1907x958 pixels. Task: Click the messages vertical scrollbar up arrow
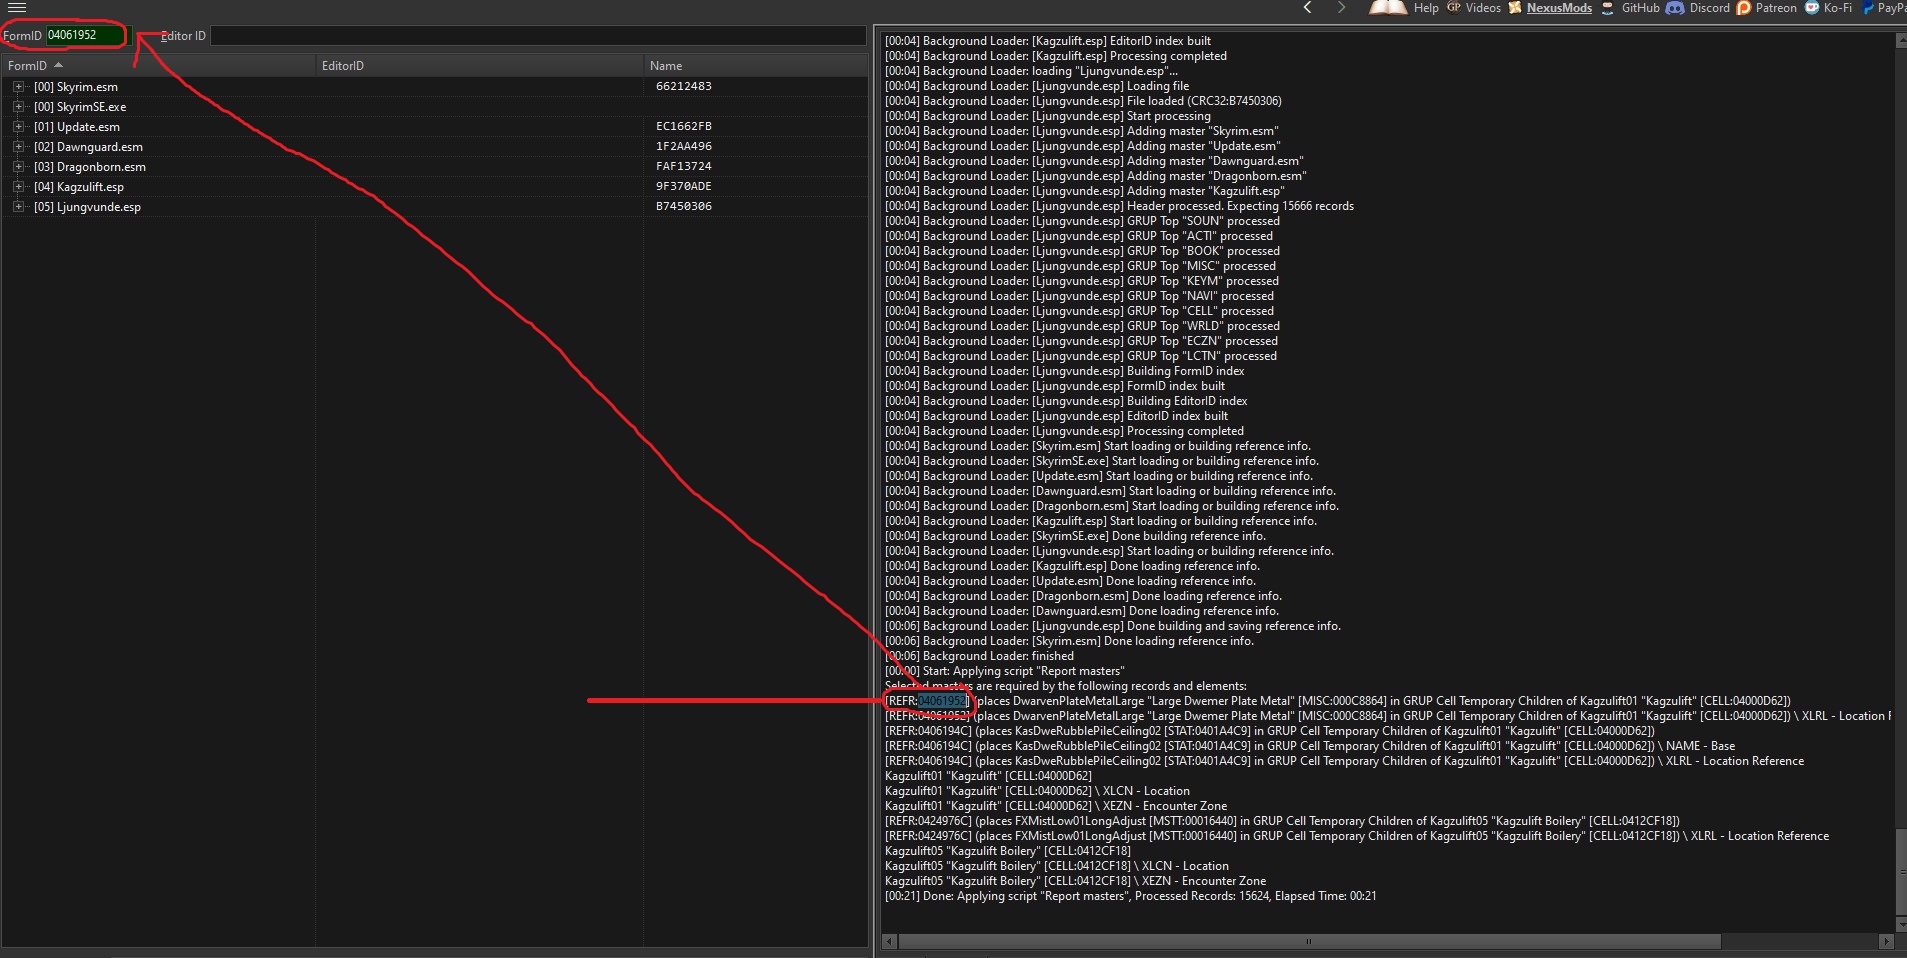(1900, 41)
